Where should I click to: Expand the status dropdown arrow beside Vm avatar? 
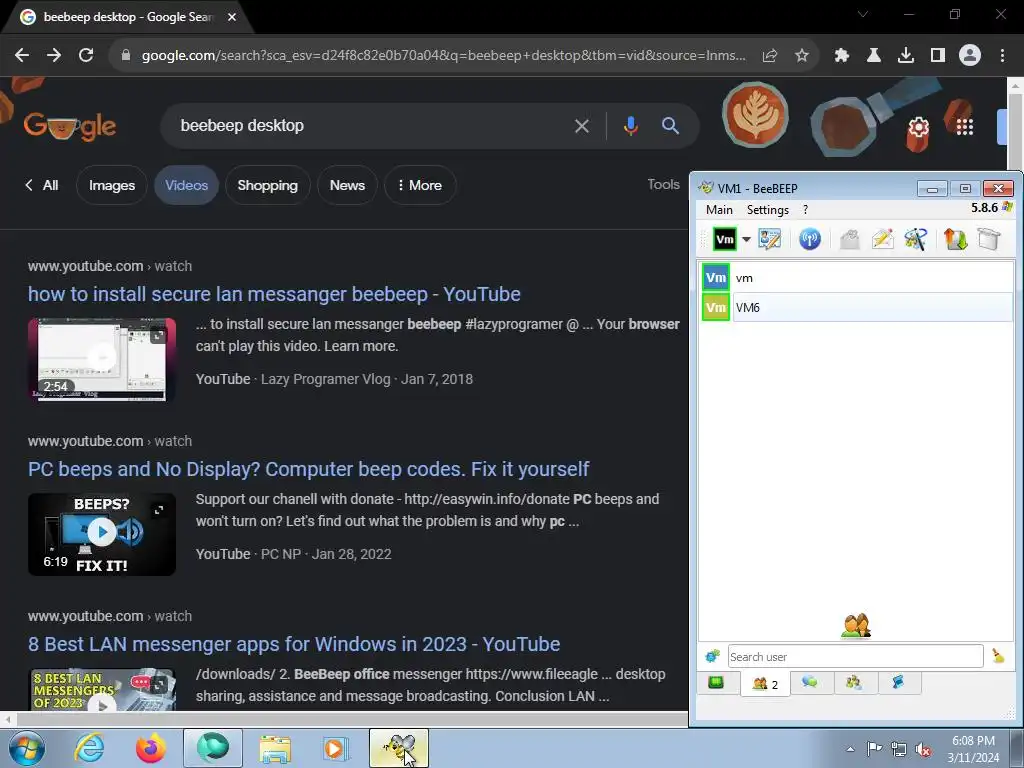(x=746, y=239)
